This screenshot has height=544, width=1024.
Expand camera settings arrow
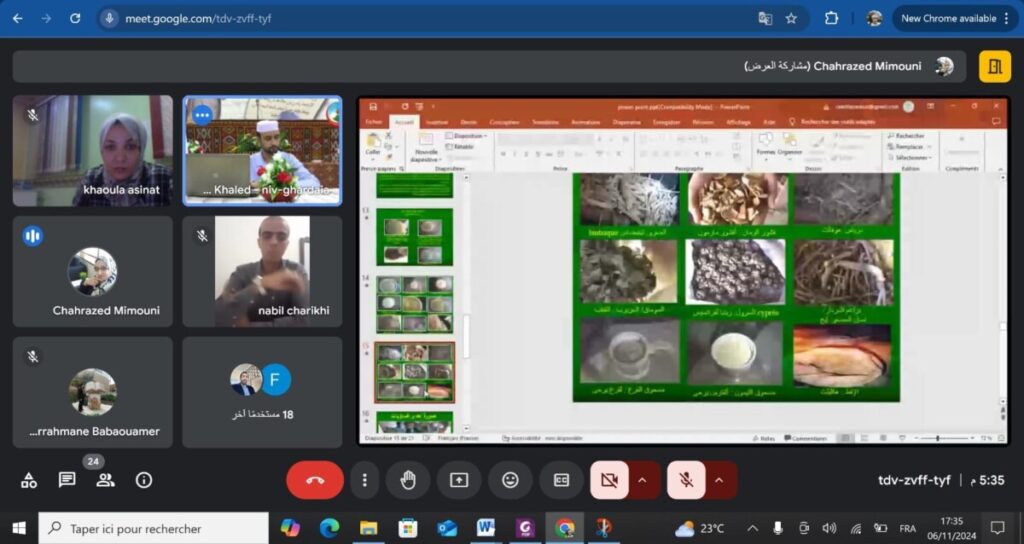(642, 480)
